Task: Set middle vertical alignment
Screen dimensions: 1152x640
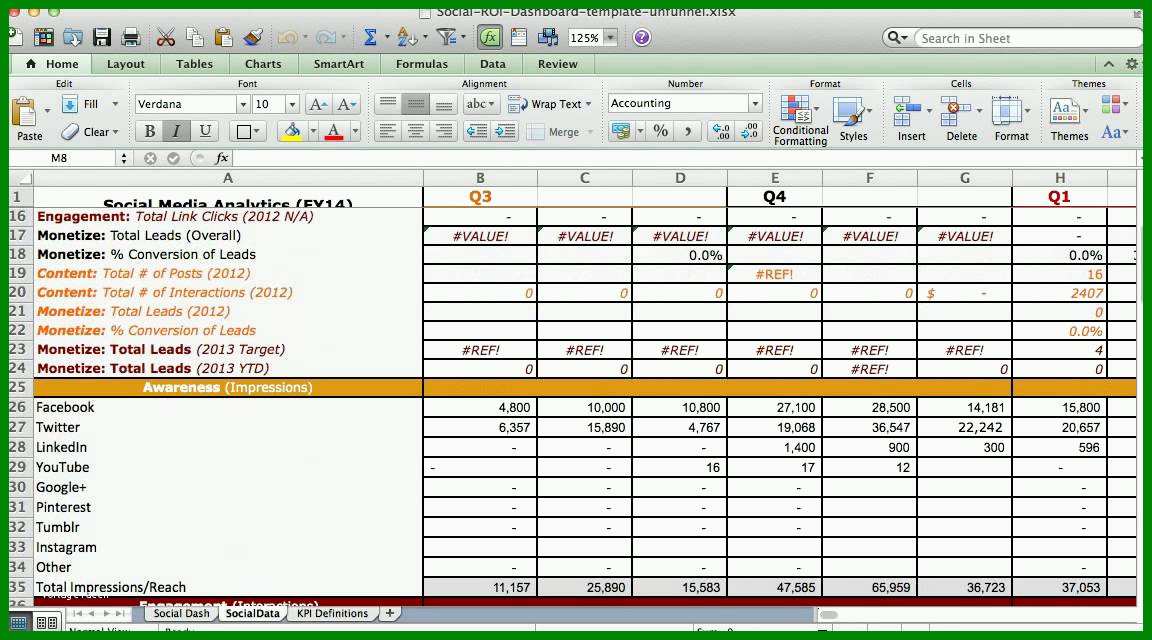Action: pyautogui.click(x=416, y=104)
